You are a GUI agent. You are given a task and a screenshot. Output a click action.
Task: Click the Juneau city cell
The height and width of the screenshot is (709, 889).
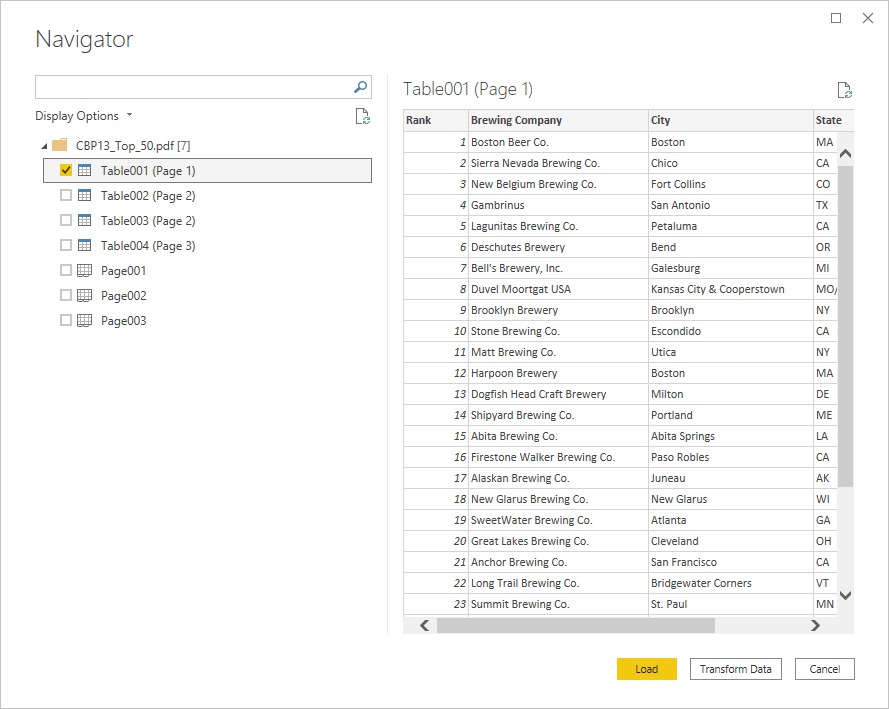click(x=731, y=477)
